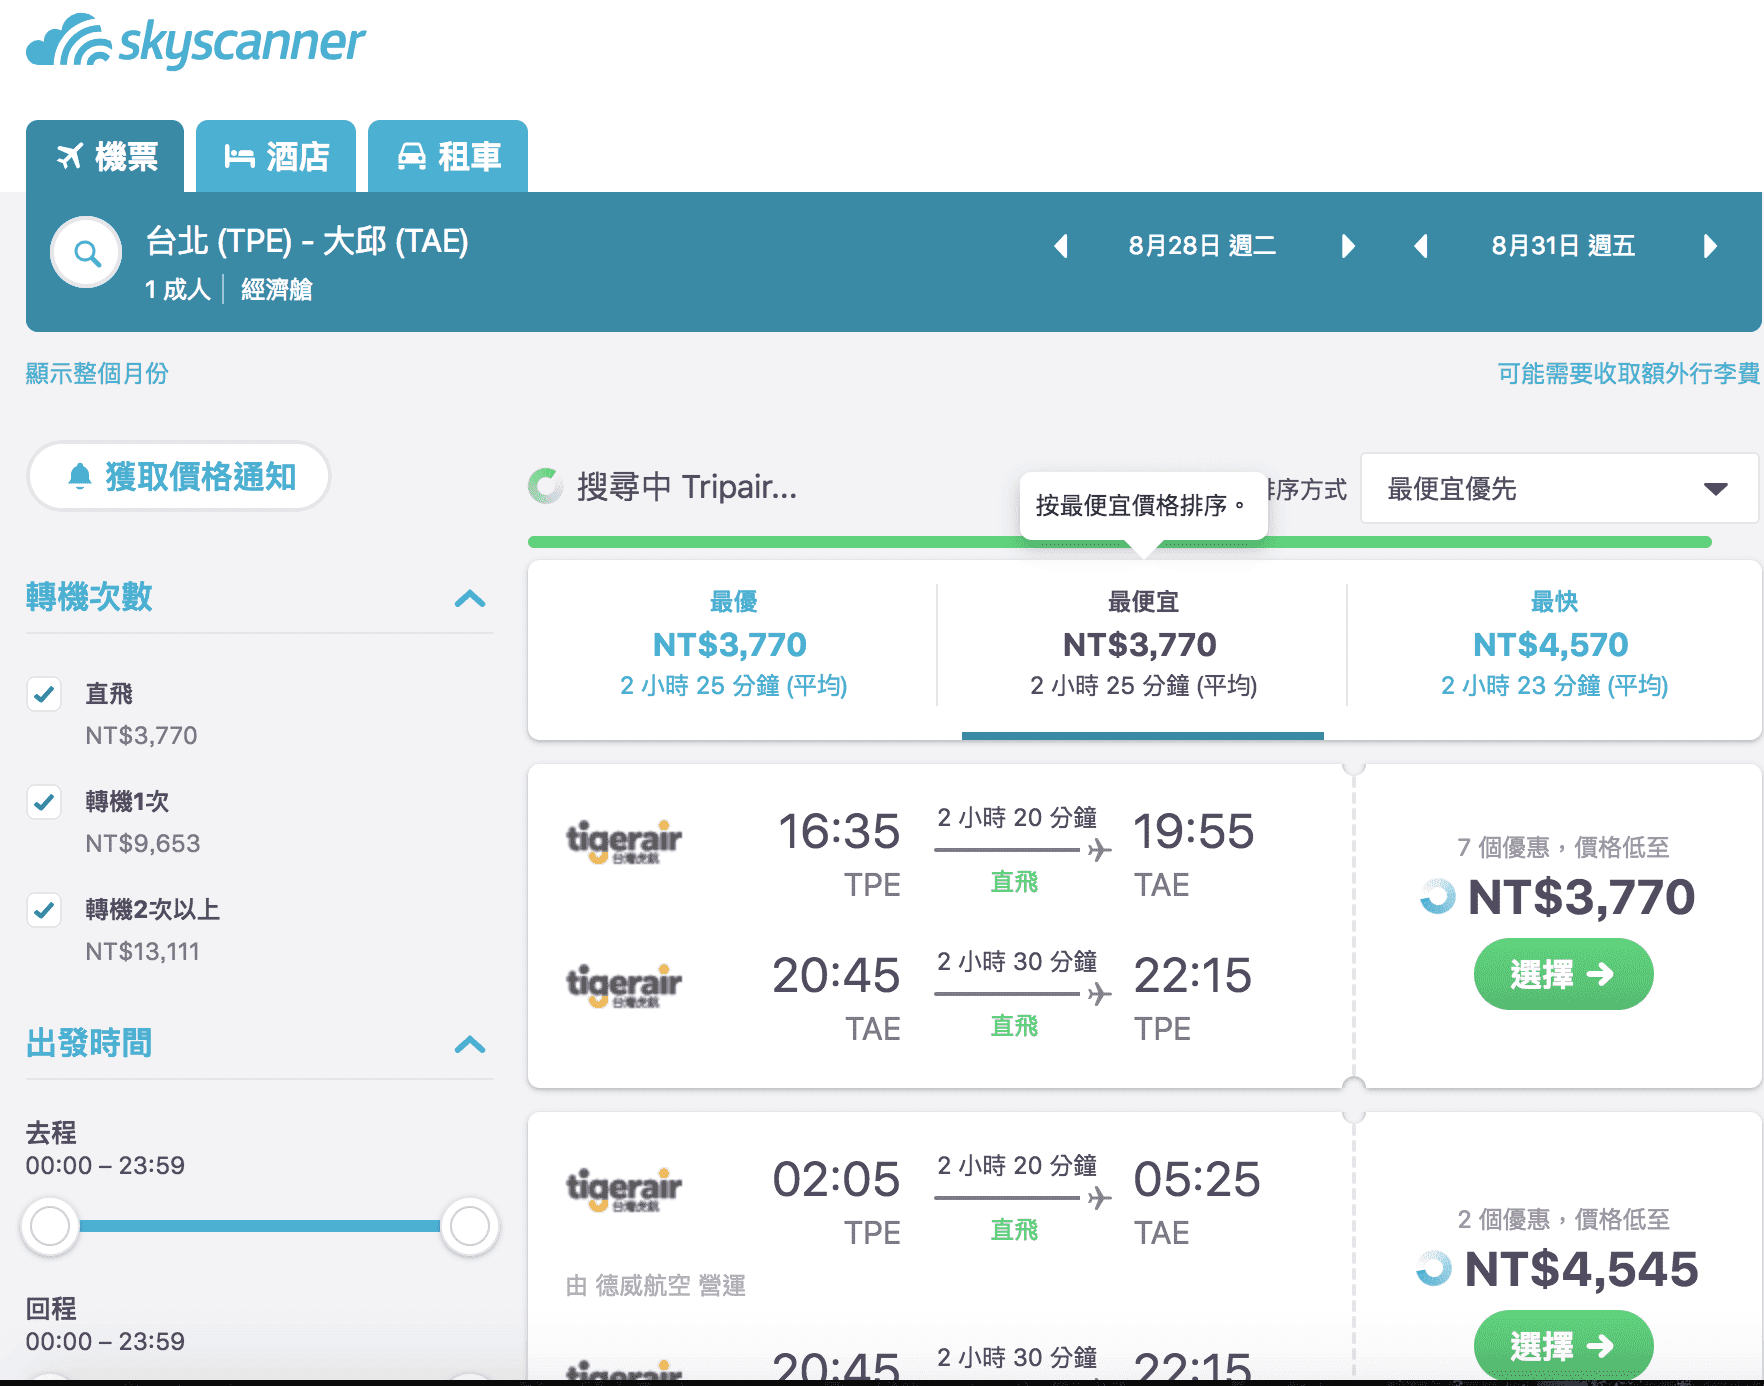Image resolution: width=1764 pixels, height=1386 pixels.
Task: Uncheck the 轉機2次以上 filter
Action: click(x=44, y=910)
